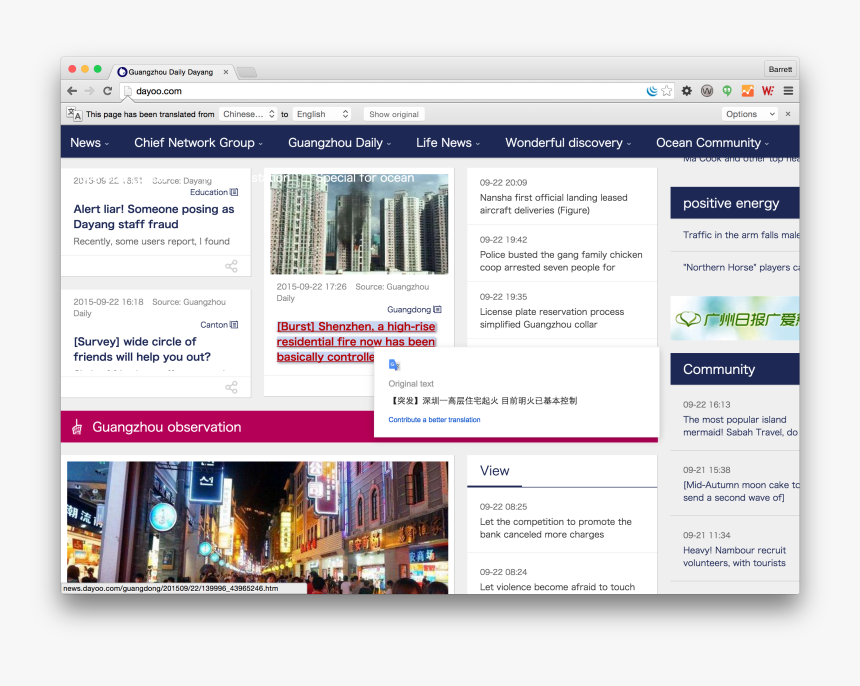Screen dimensions: 860x686
Task: Open the Survey wide circle of friends headline
Action: tap(142, 349)
